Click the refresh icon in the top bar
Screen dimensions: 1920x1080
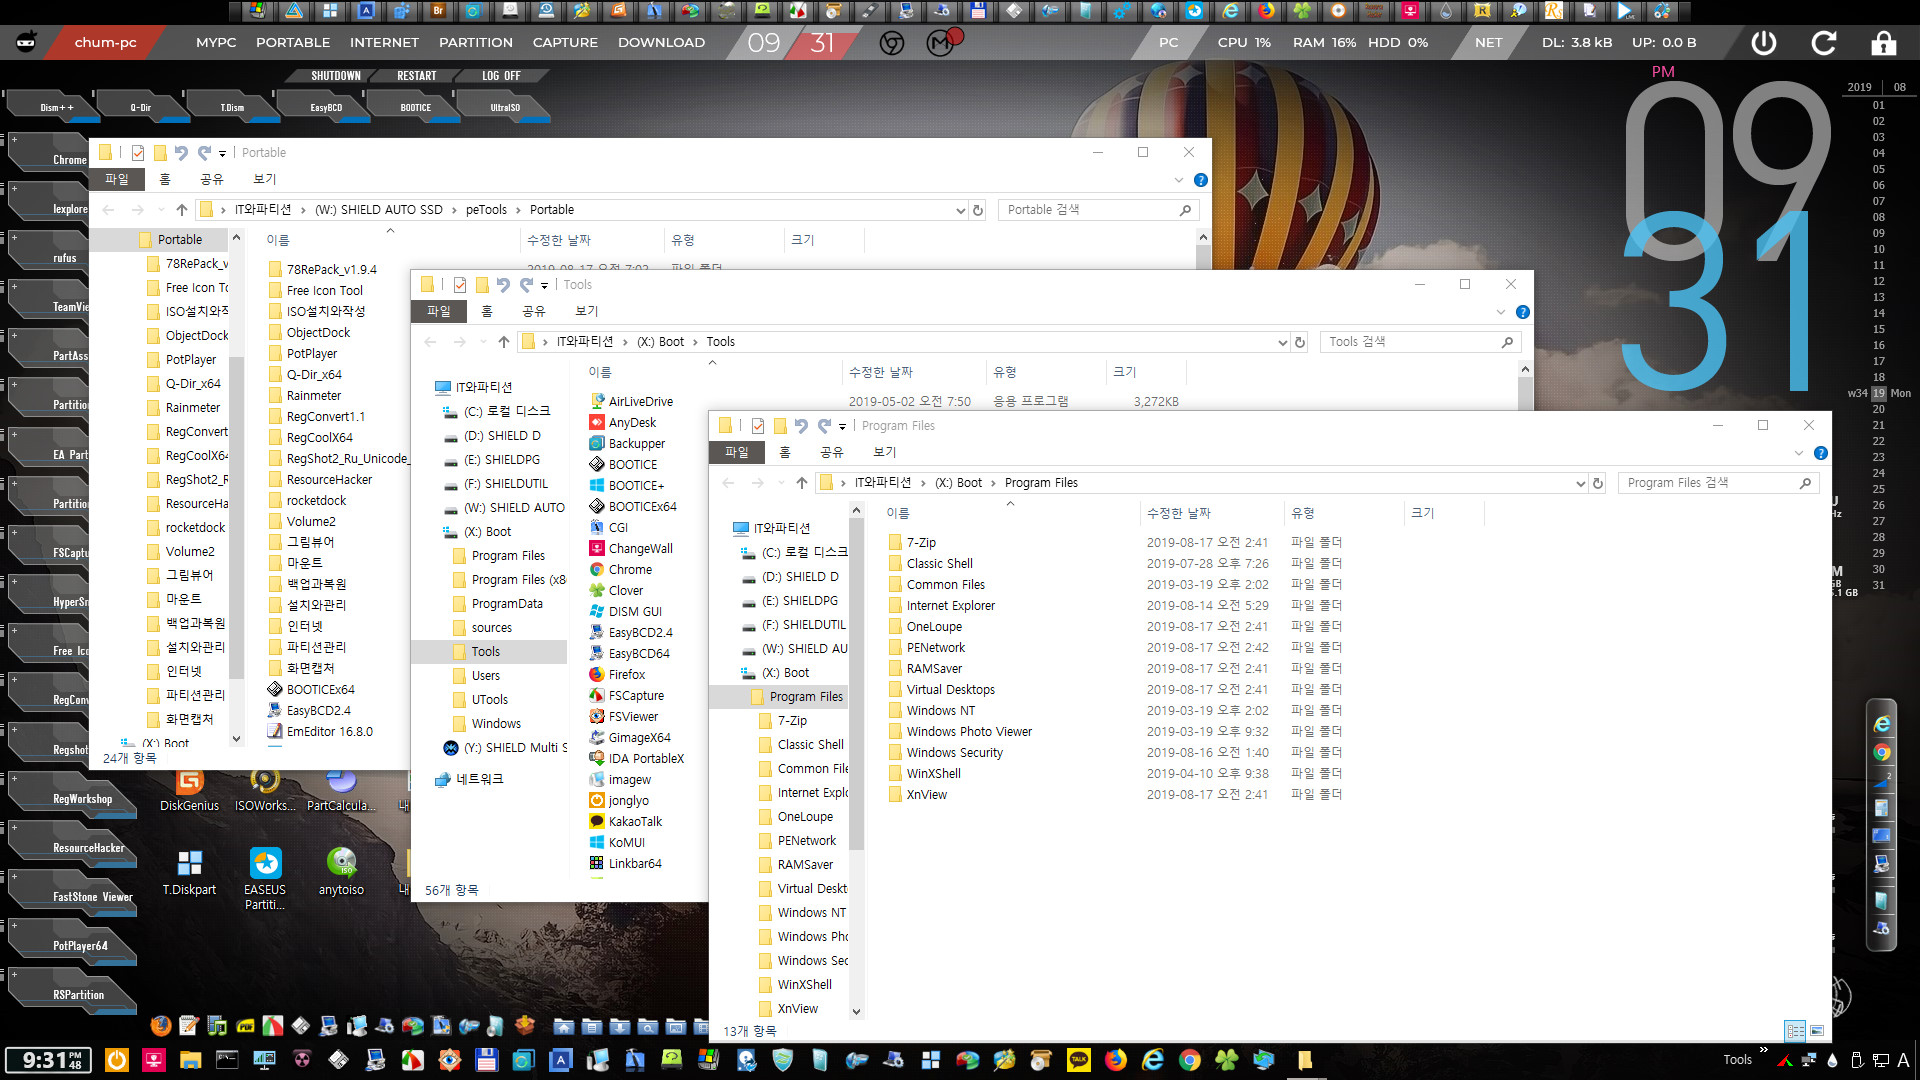point(1824,43)
